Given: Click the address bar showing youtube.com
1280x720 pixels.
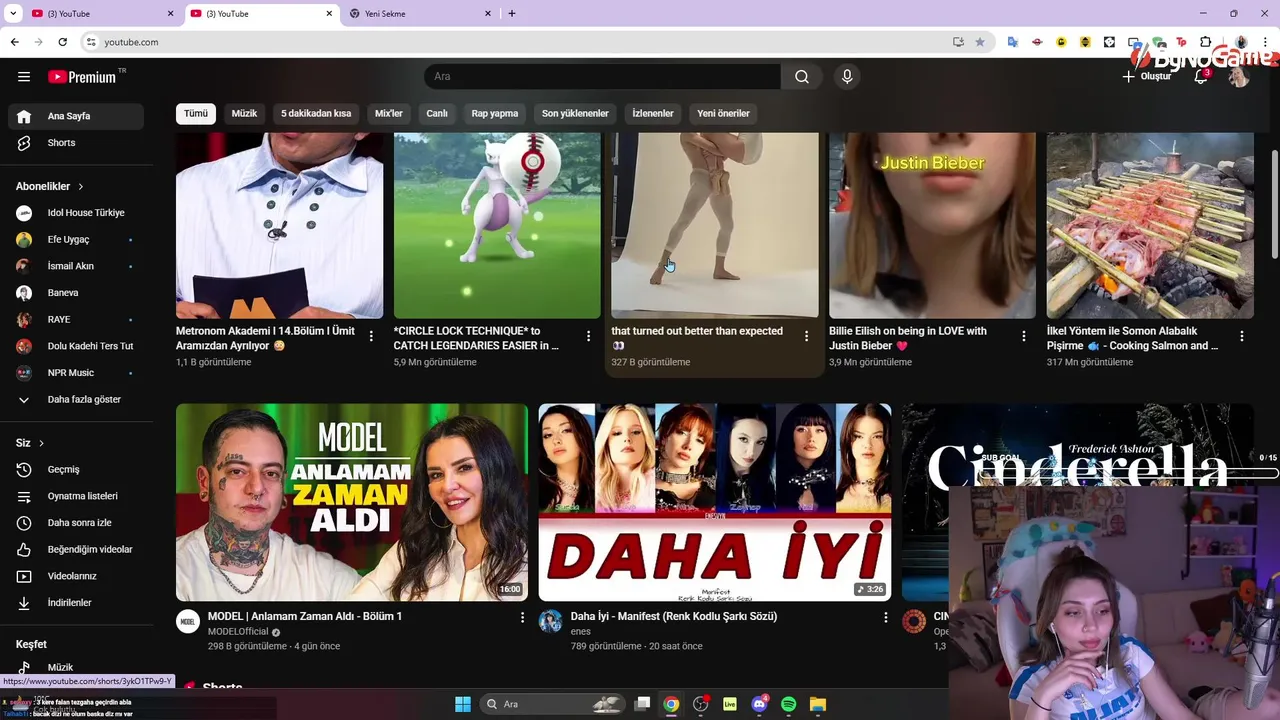Looking at the screenshot, I should pos(520,42).
